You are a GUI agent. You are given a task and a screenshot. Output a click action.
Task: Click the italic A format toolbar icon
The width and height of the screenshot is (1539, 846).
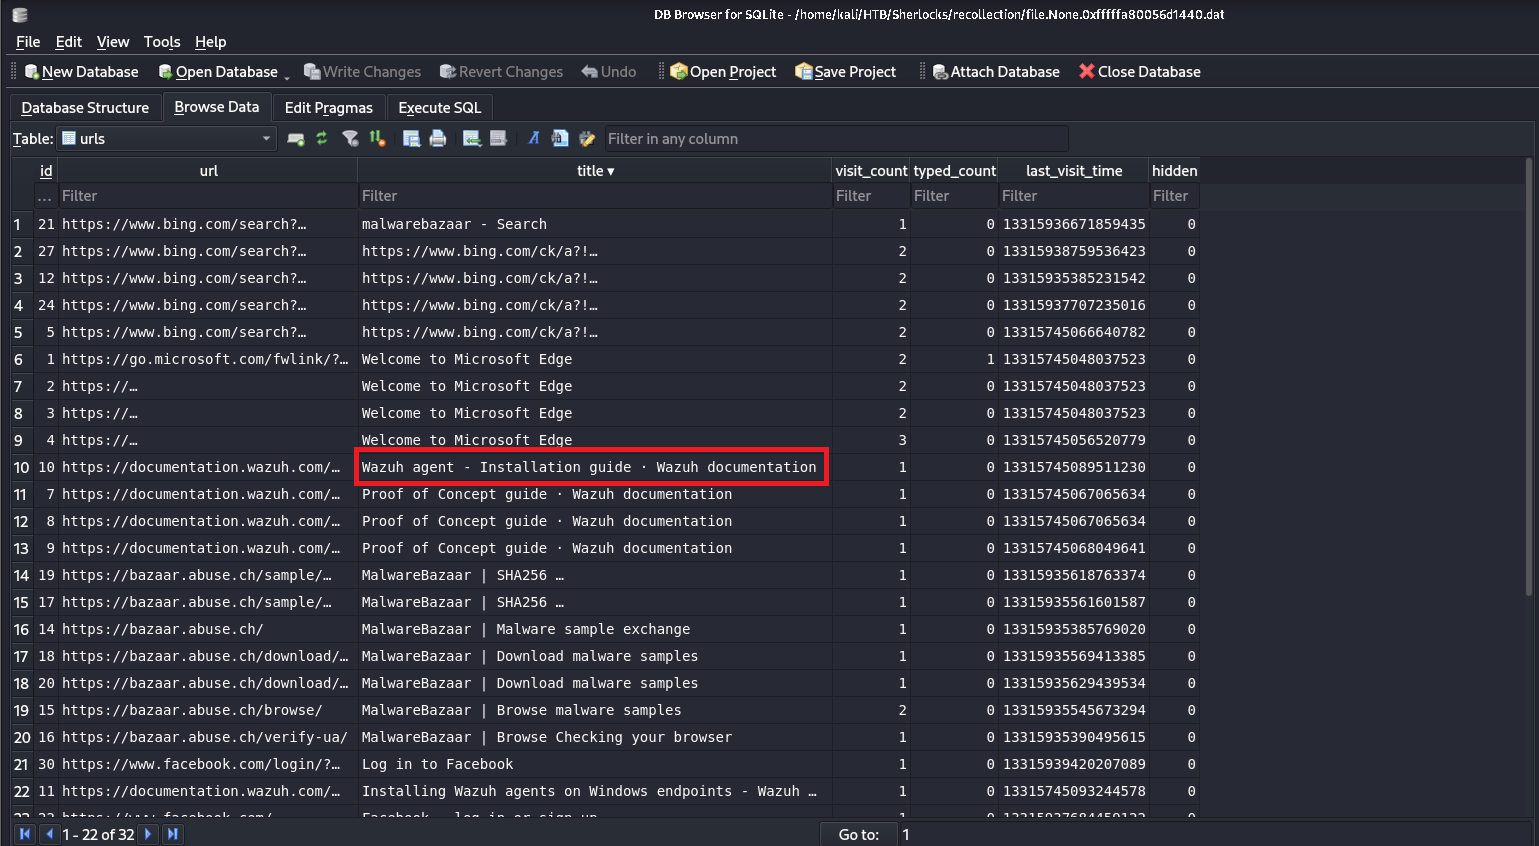point(534,139)
